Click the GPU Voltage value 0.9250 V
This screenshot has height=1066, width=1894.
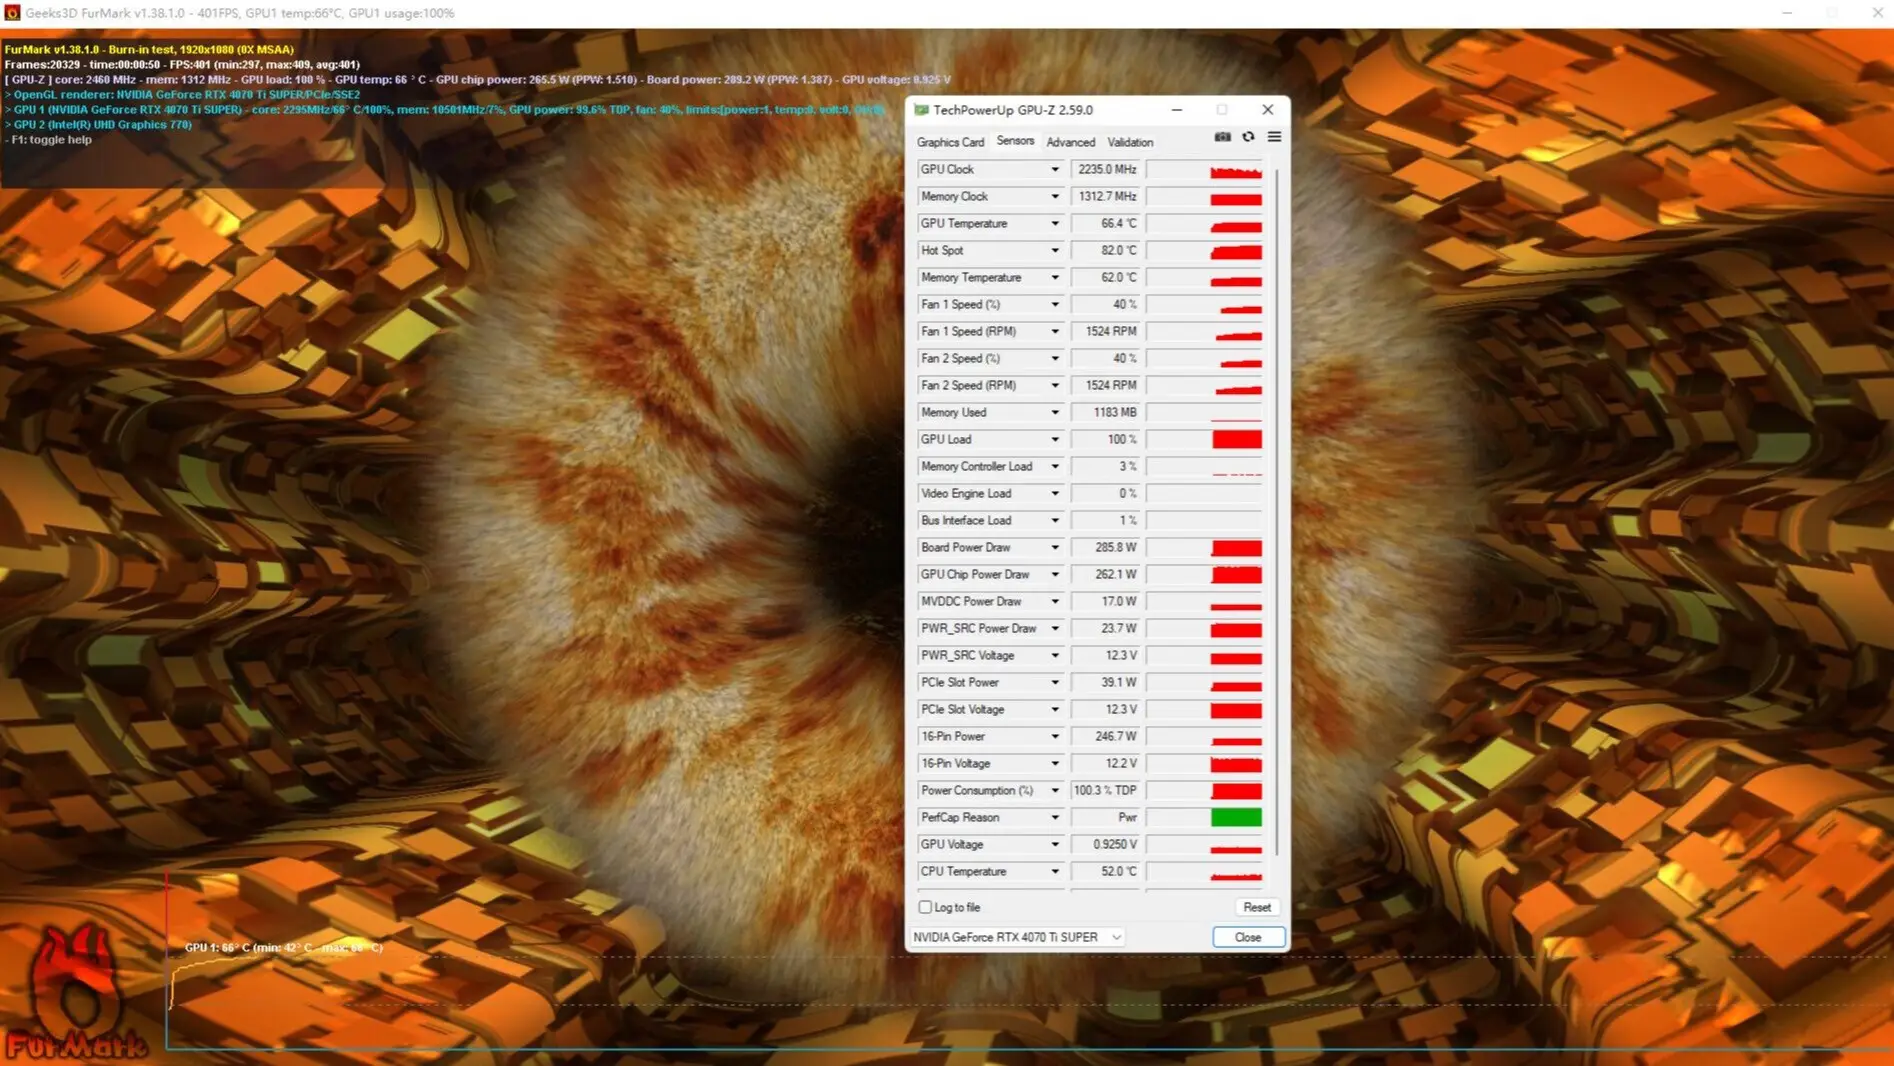tap(1105, 845)
